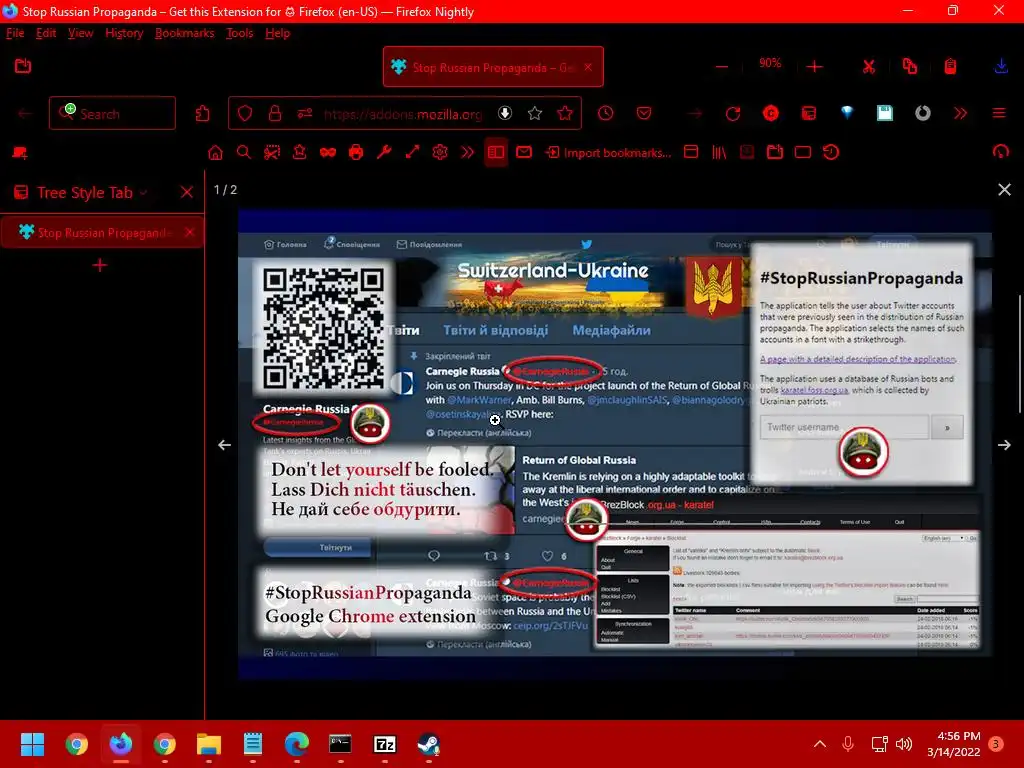Show next screenshot with right arrow
The width and height of the screenshot is (1024, 768).
[x=1004, y=445]
